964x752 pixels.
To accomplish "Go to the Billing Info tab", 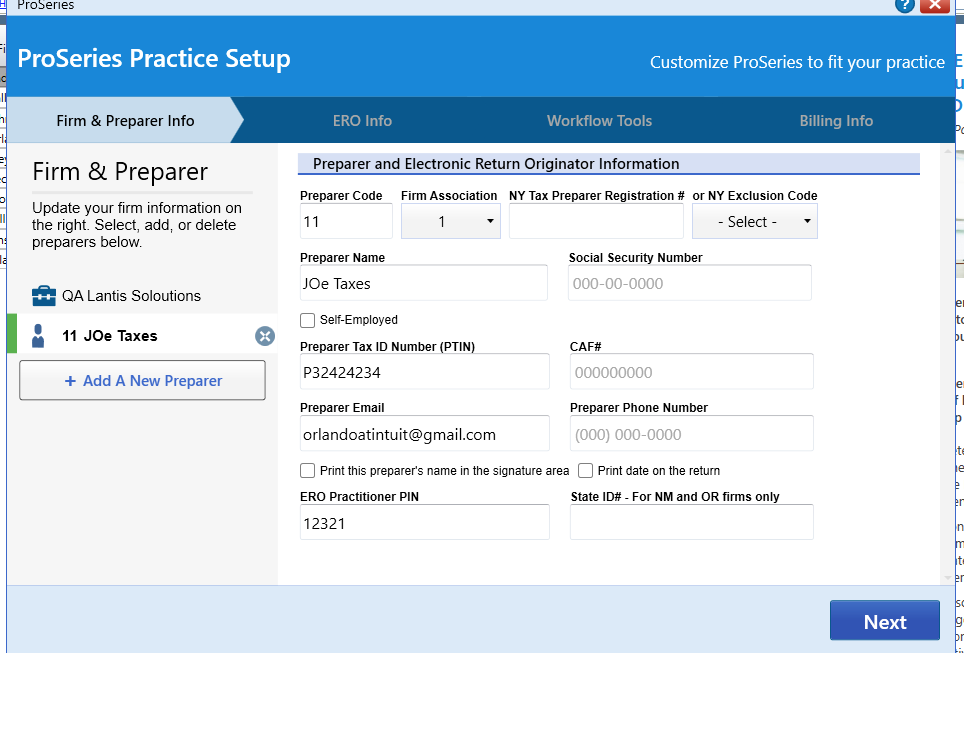I will tap(836, 119).
